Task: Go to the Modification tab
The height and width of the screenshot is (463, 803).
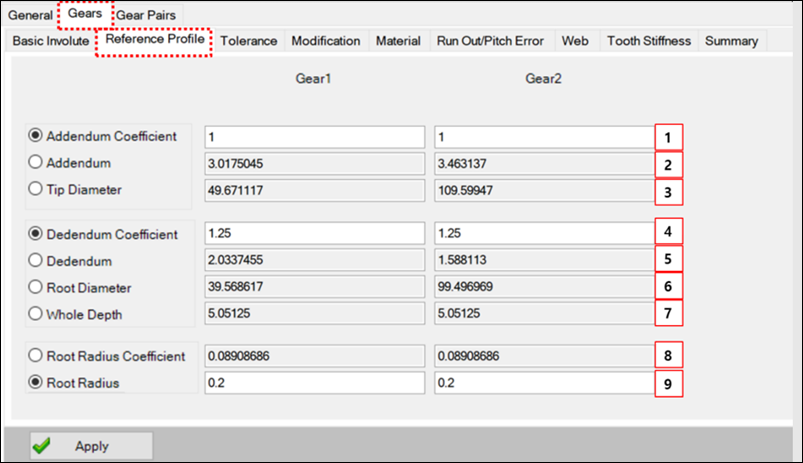Action: click(325, 41)
